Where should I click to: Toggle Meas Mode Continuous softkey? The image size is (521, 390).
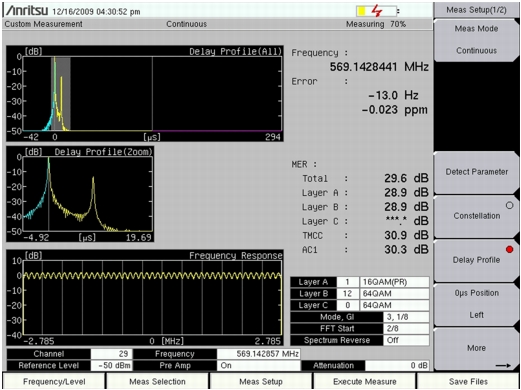pos(476,40)
